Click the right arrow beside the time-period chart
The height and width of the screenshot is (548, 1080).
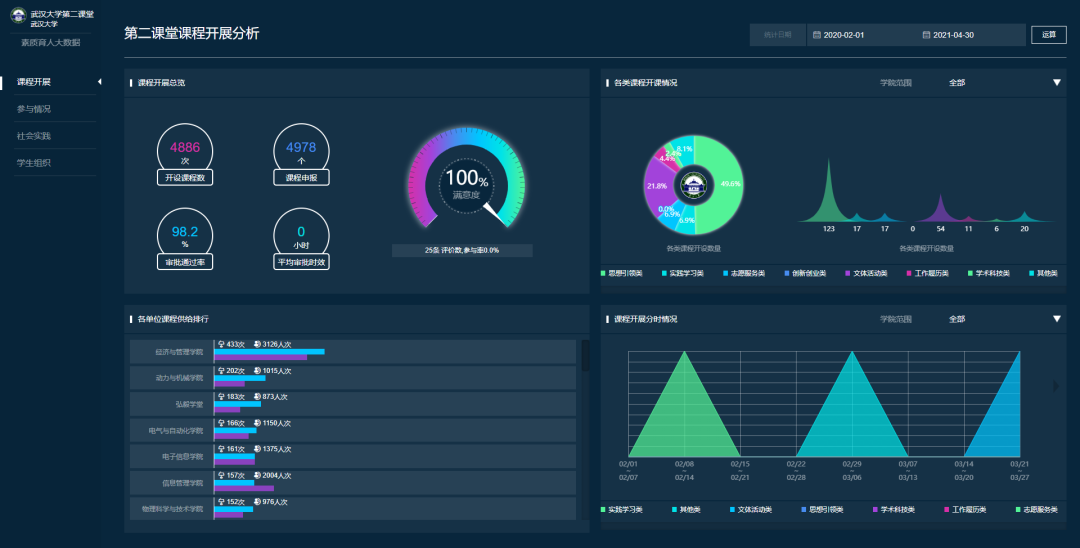point(1057,386)
